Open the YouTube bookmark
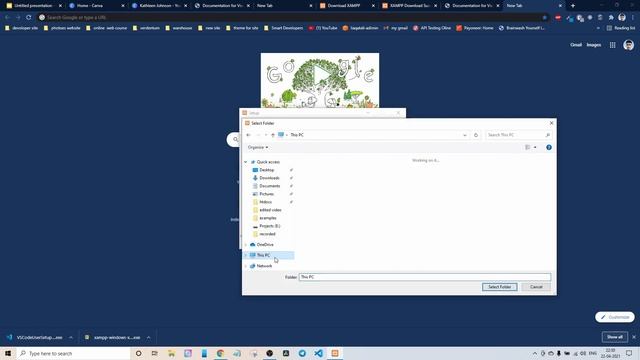The image size is (640, 360). (x=323, y=28)
